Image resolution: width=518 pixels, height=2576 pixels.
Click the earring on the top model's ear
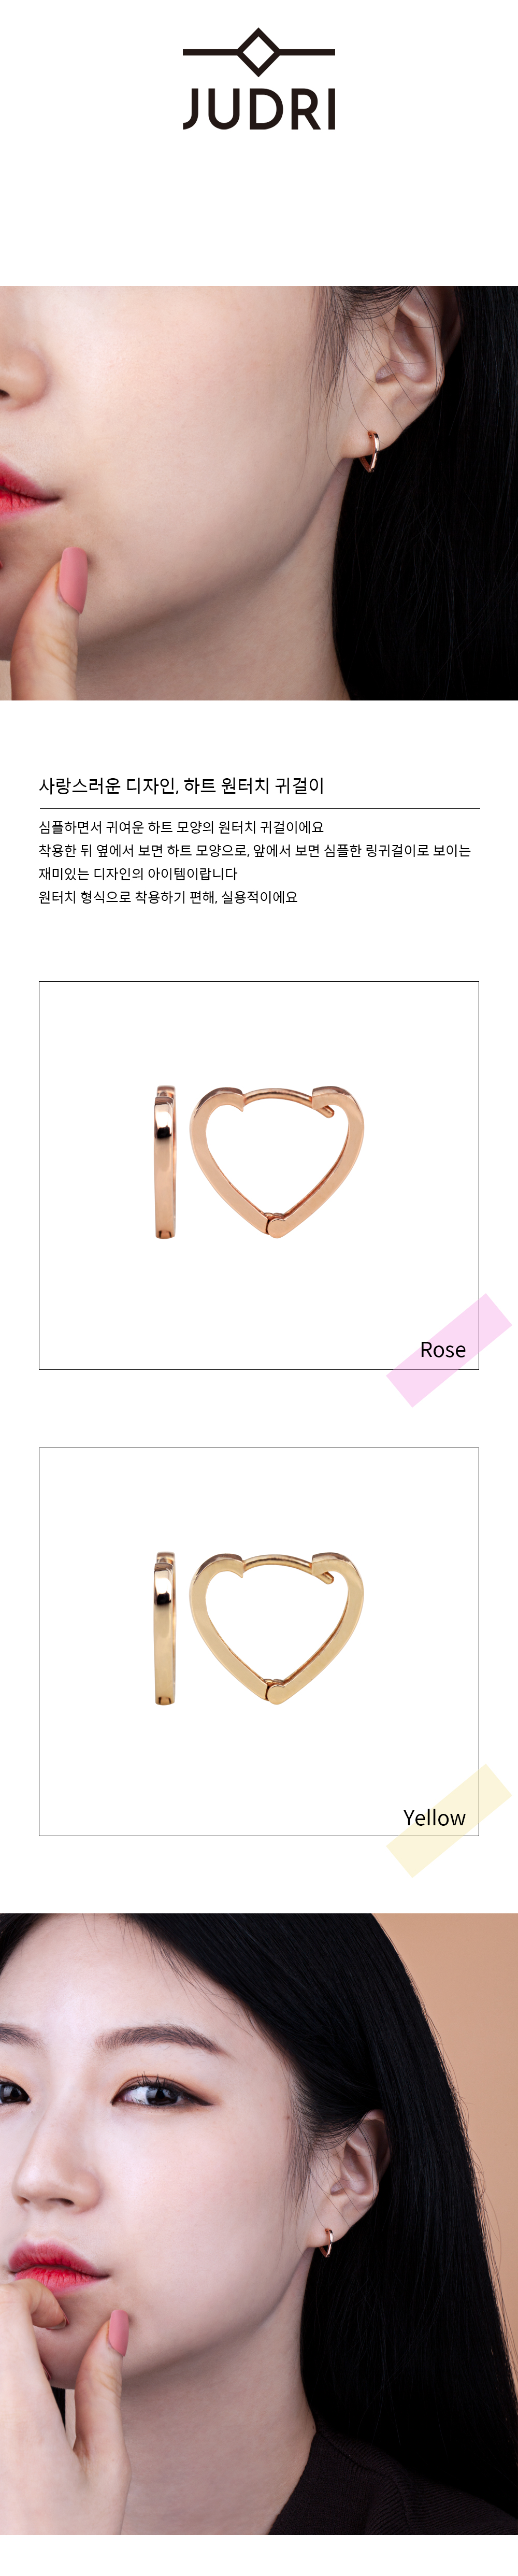click(371, 450)
